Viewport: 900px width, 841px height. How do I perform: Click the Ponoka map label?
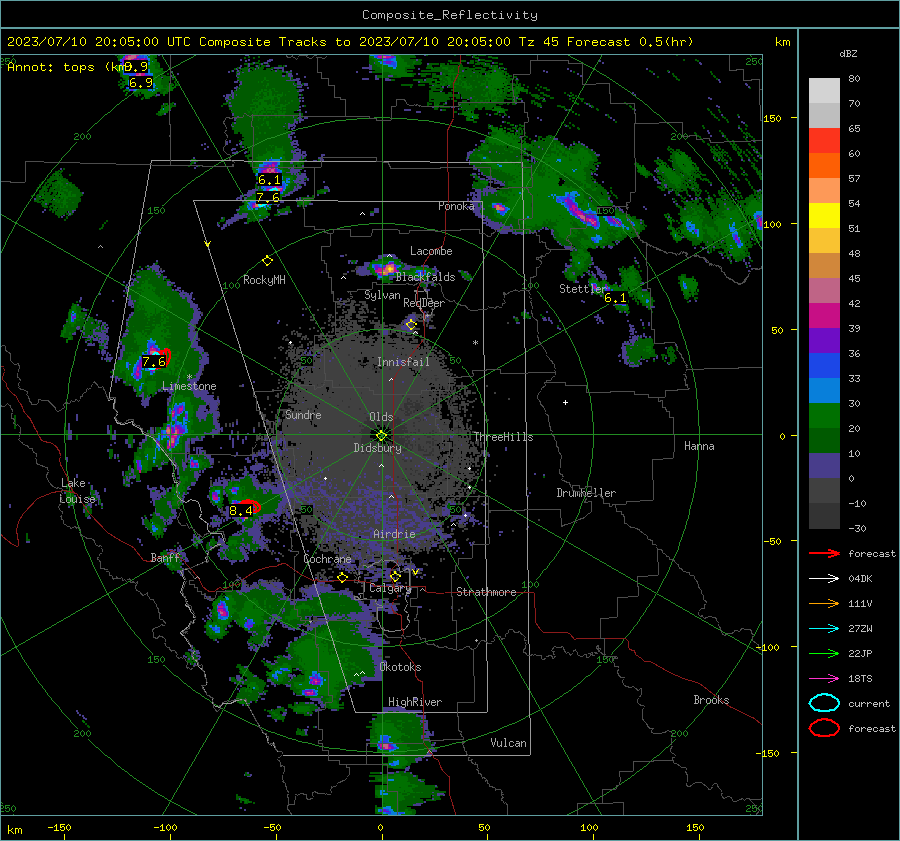tap(456, 206)
